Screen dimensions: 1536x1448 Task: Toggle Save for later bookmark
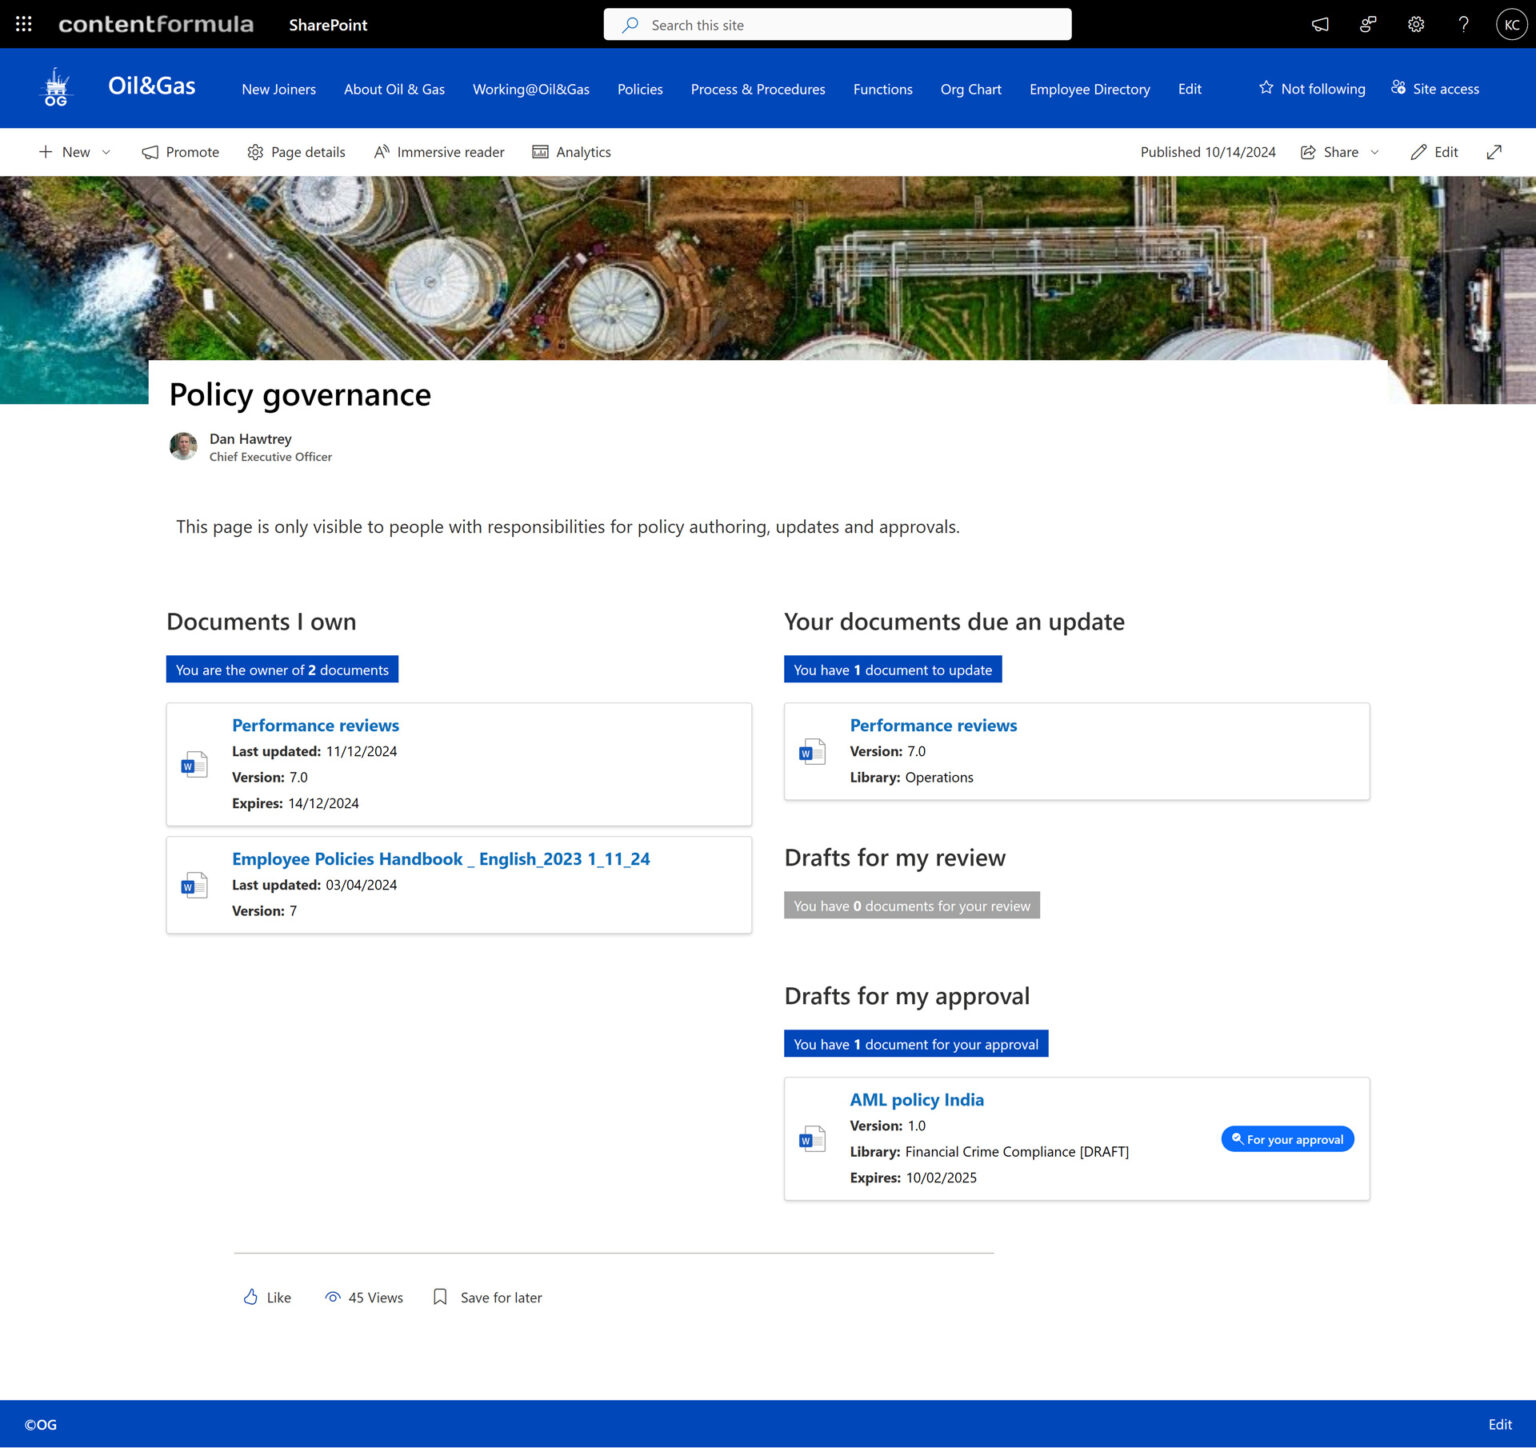coord(487,1297)
